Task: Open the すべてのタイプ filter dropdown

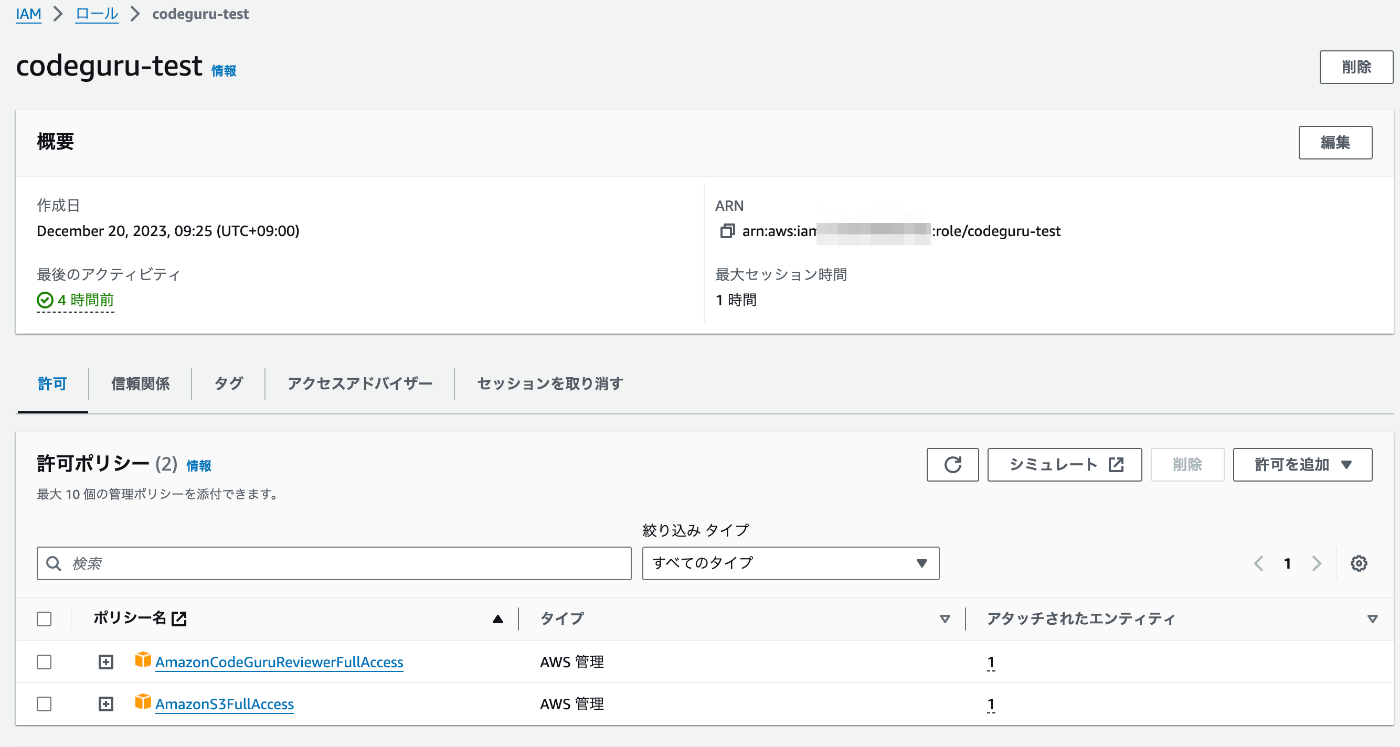Action: (791, 563)
